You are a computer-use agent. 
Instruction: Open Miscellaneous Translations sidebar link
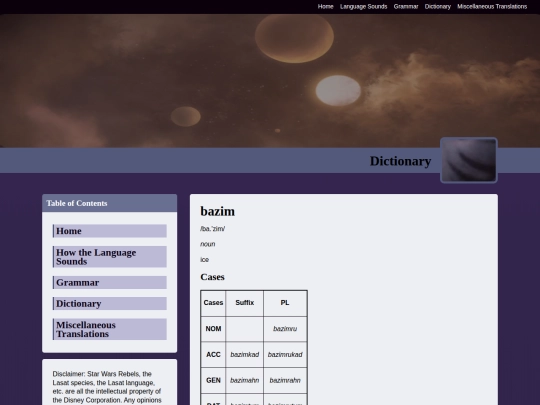tap(110, 330)
